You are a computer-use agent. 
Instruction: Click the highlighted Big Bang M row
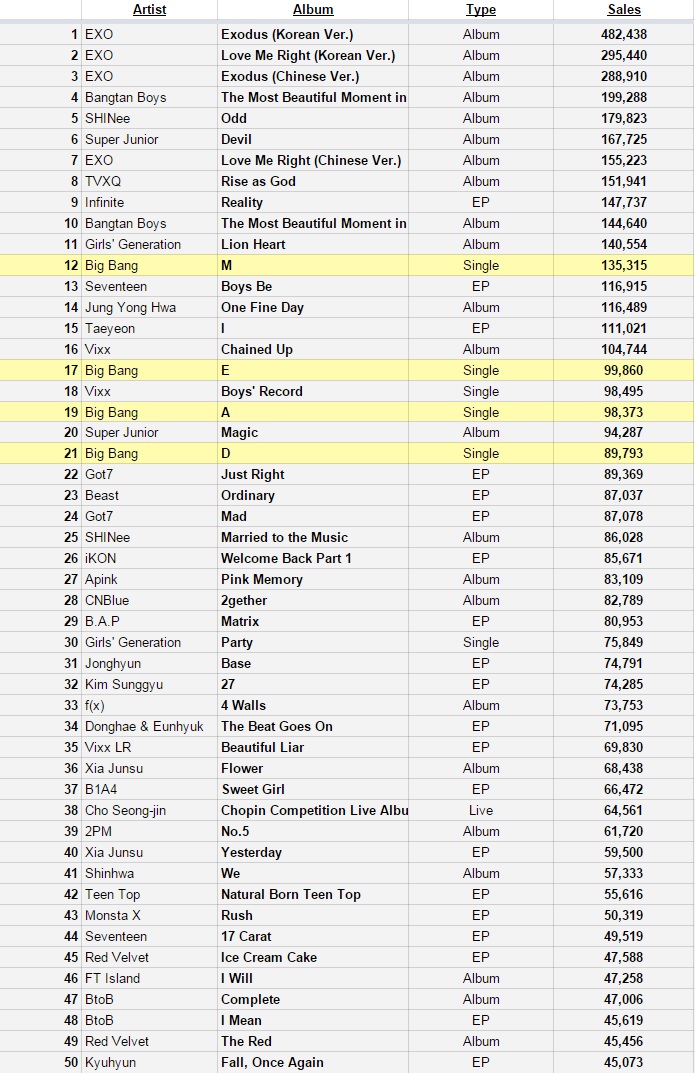pos(347,266)
